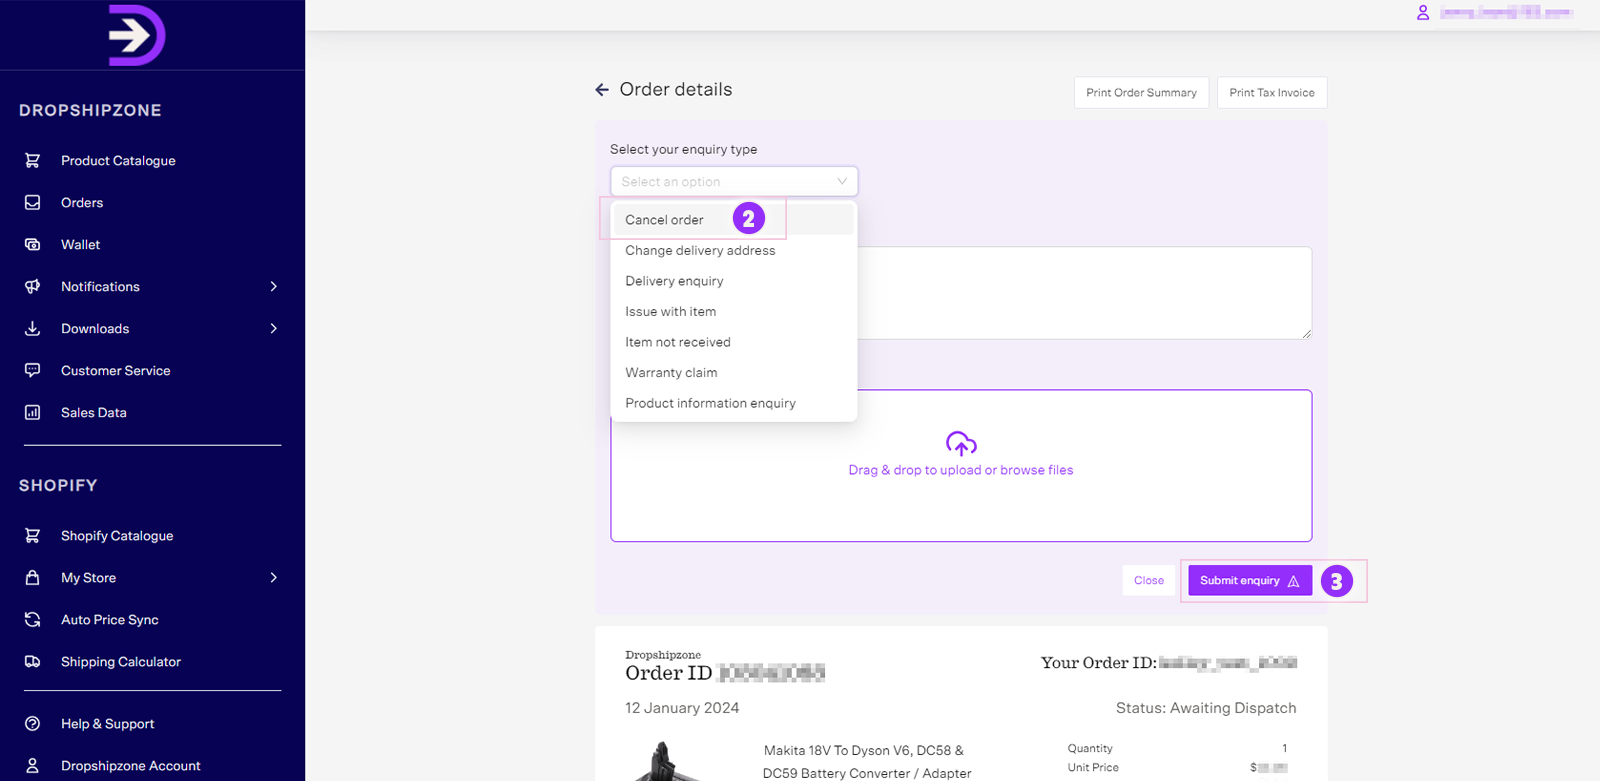Click the Makita battery converter product name
1600x781 pixels.
click(x=866, y=762)
